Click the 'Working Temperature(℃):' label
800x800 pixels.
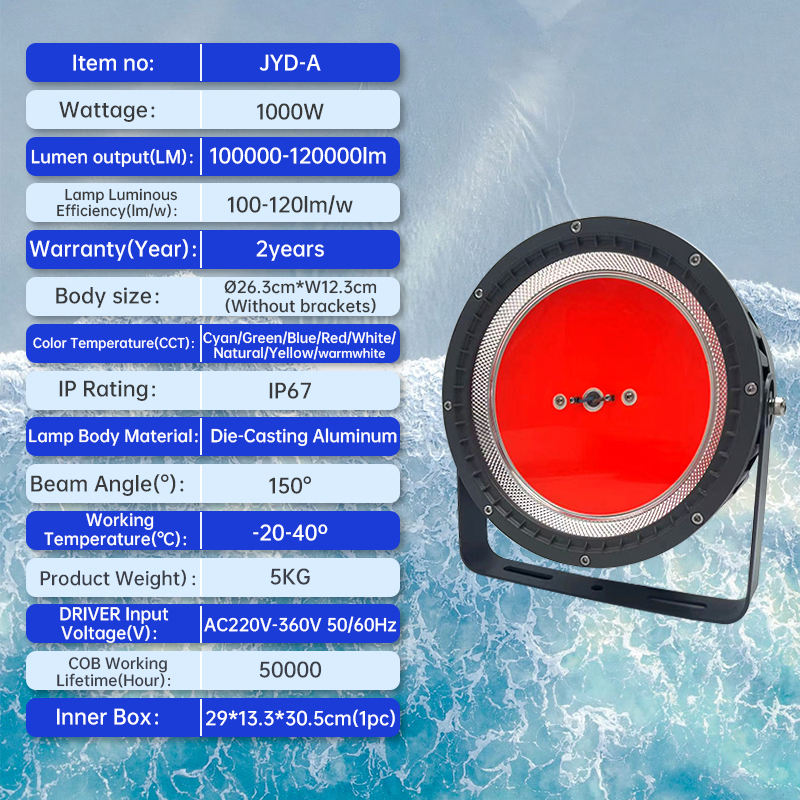click(116, 530)
